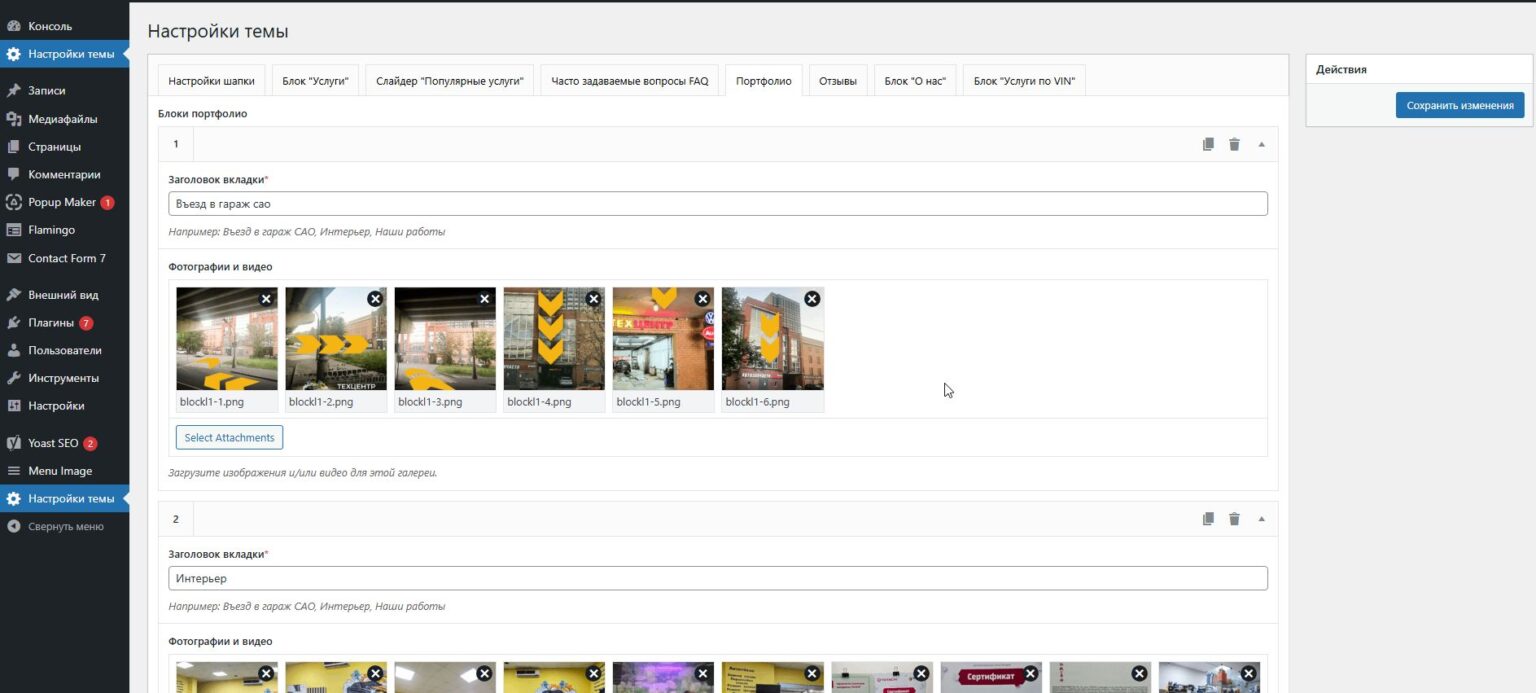Switch to Слайдер "Популярные услуги" tab
The height and width of the screenshot is (693, 1536).
[449, 81]
